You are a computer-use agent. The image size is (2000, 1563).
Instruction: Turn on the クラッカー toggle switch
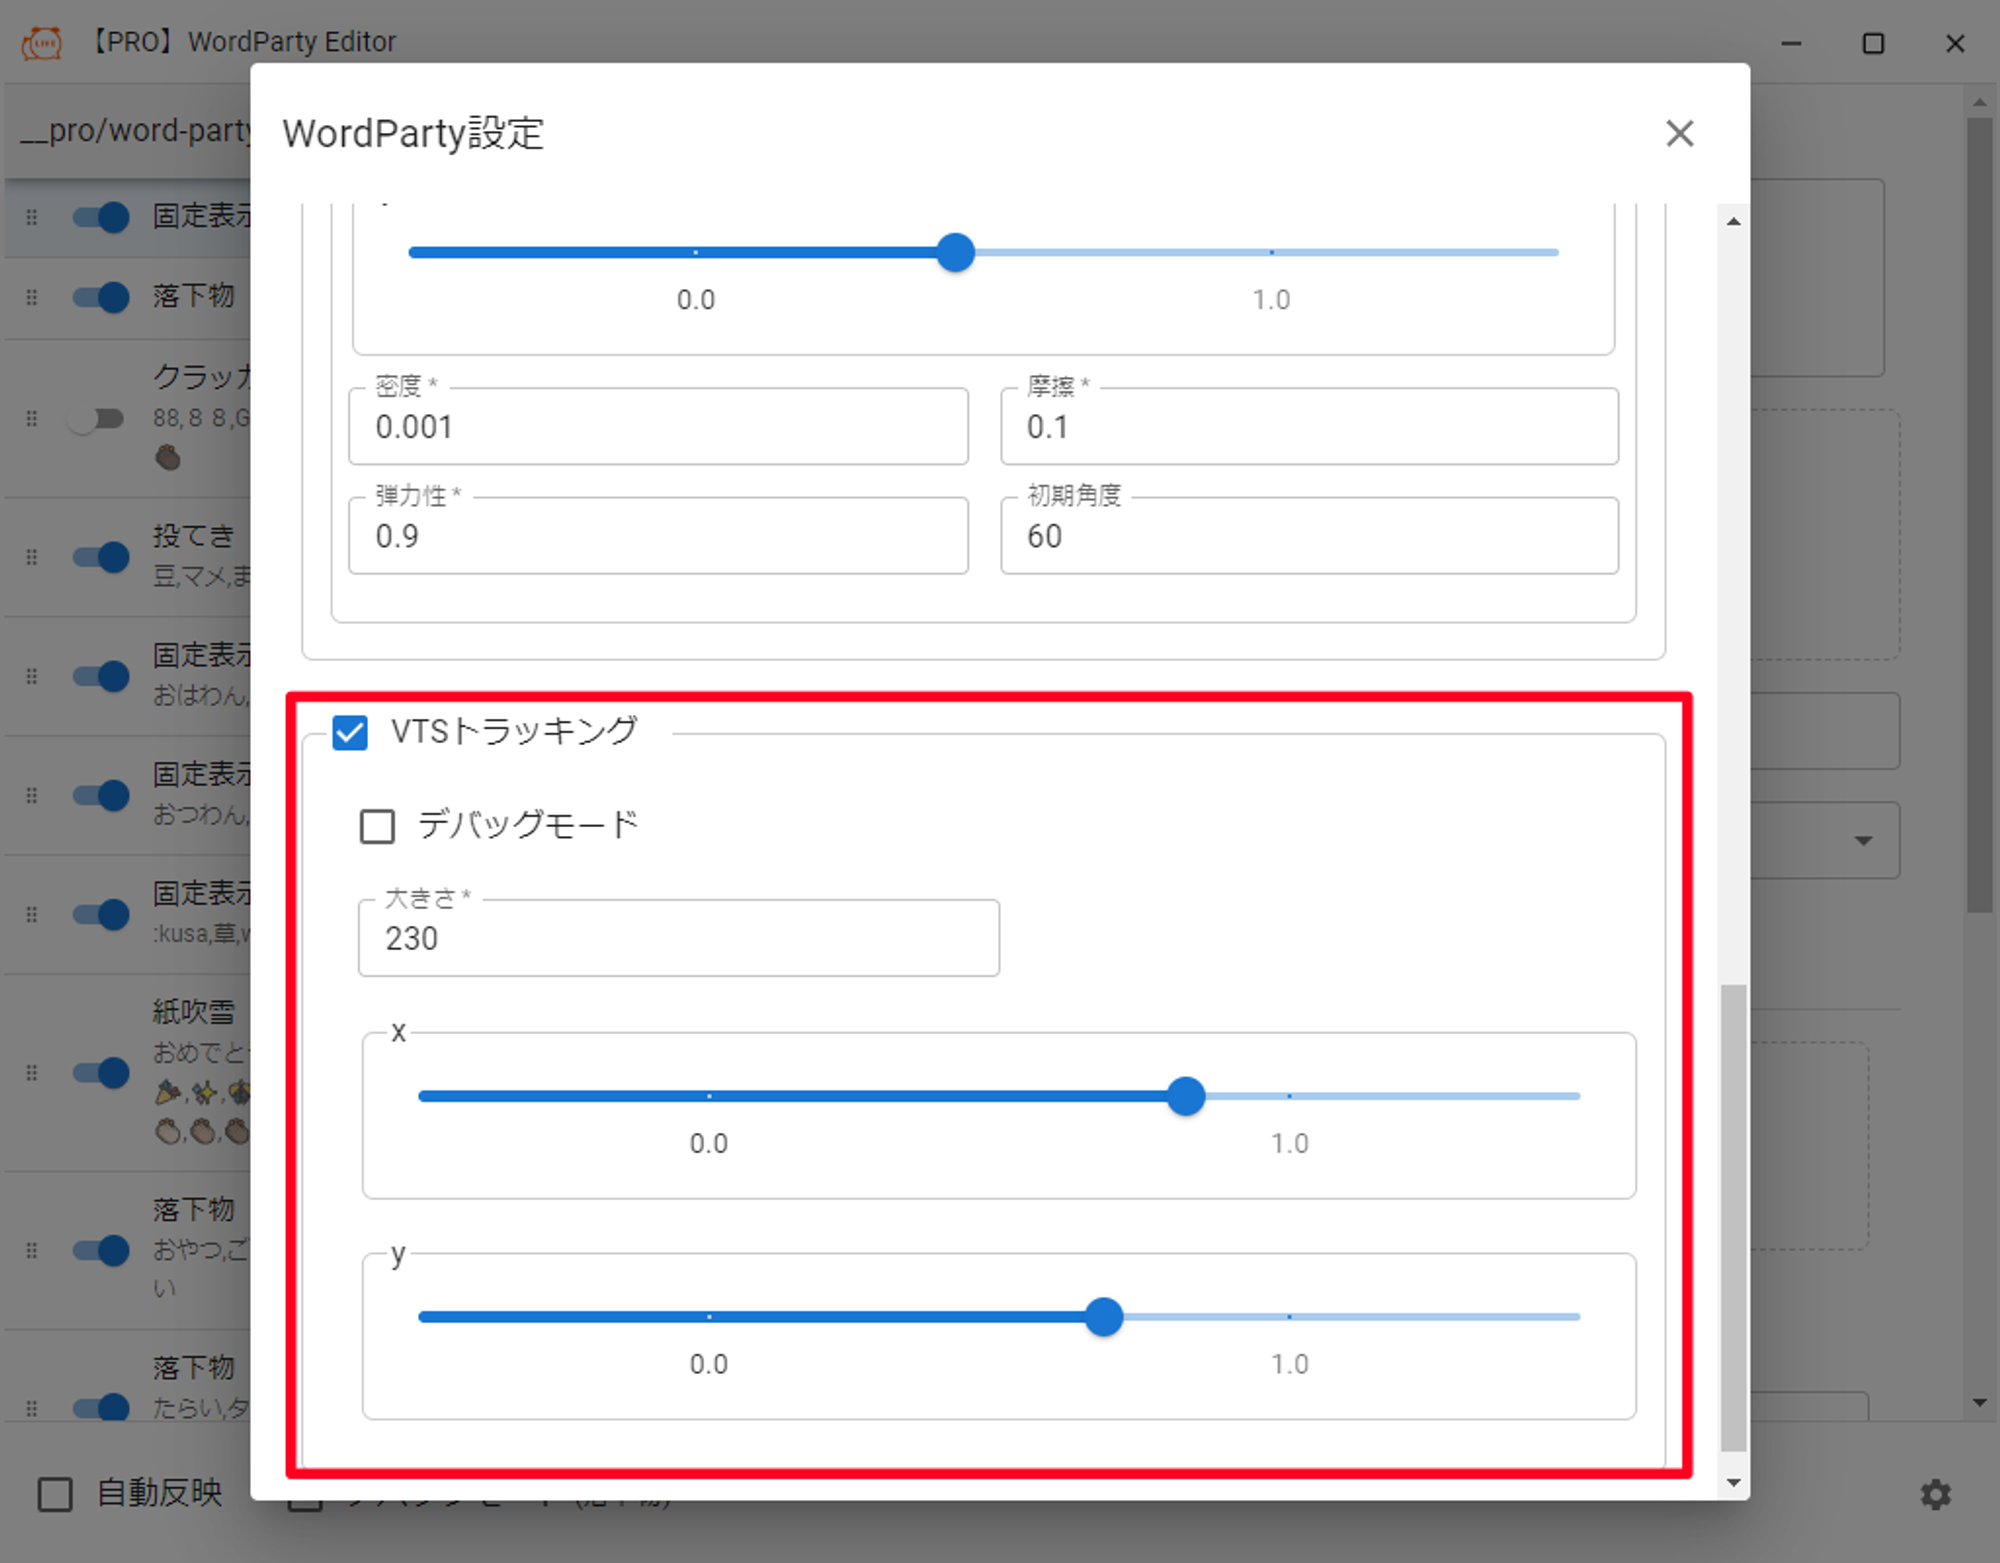point(97,418)
